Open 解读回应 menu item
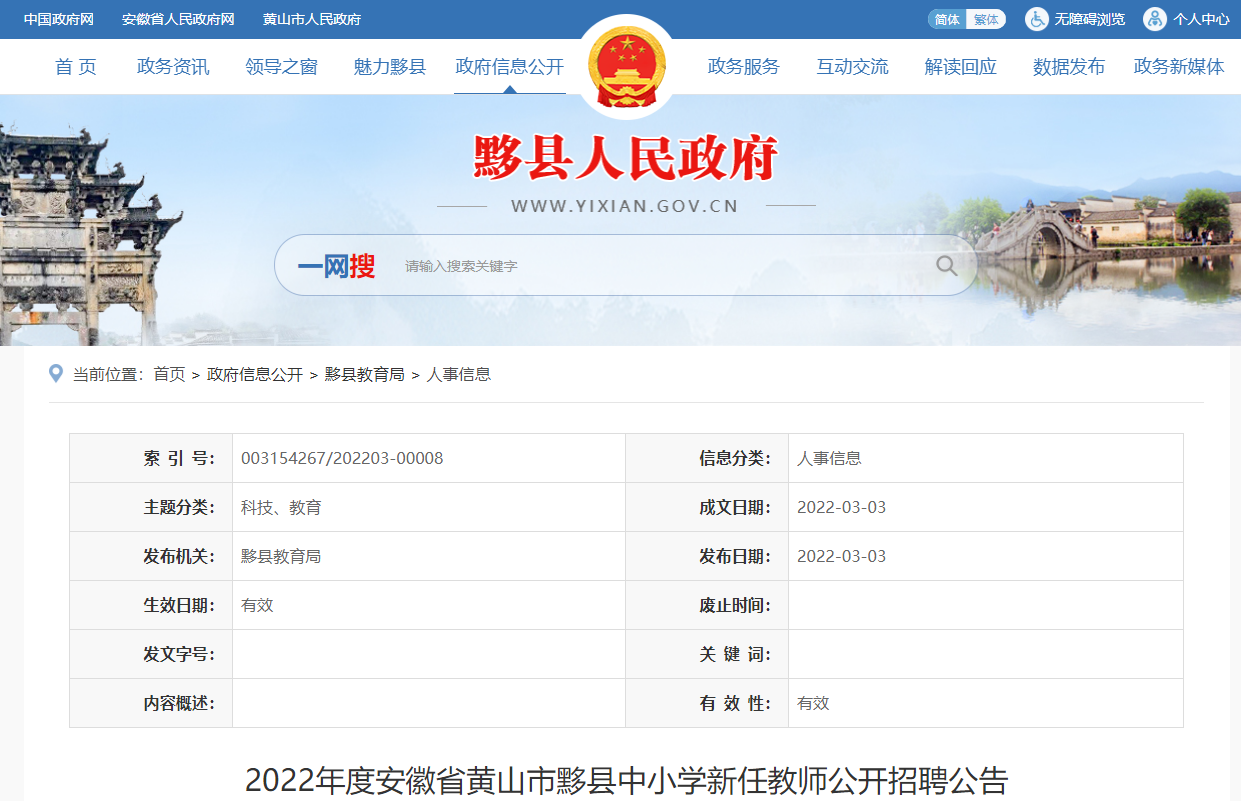This screenshot has height=801, width=1241. (961, 67)
